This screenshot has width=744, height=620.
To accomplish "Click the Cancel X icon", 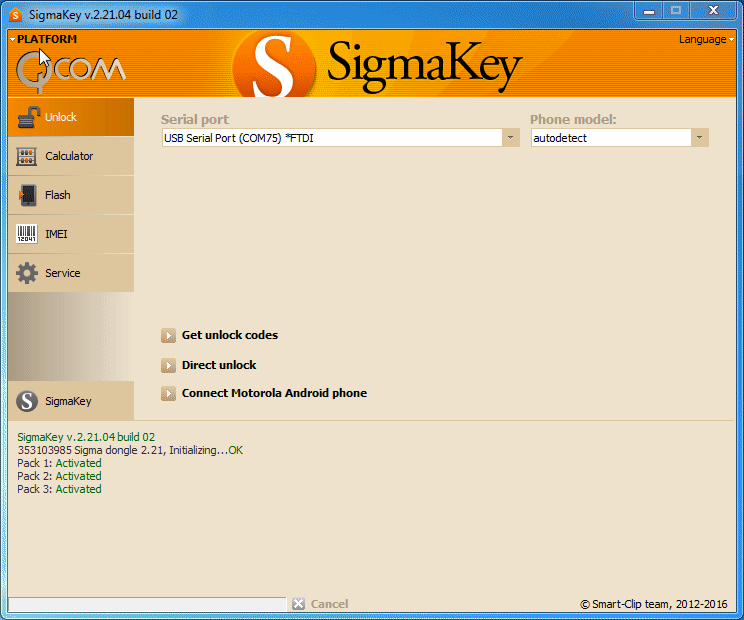I will tap(298, 604).
